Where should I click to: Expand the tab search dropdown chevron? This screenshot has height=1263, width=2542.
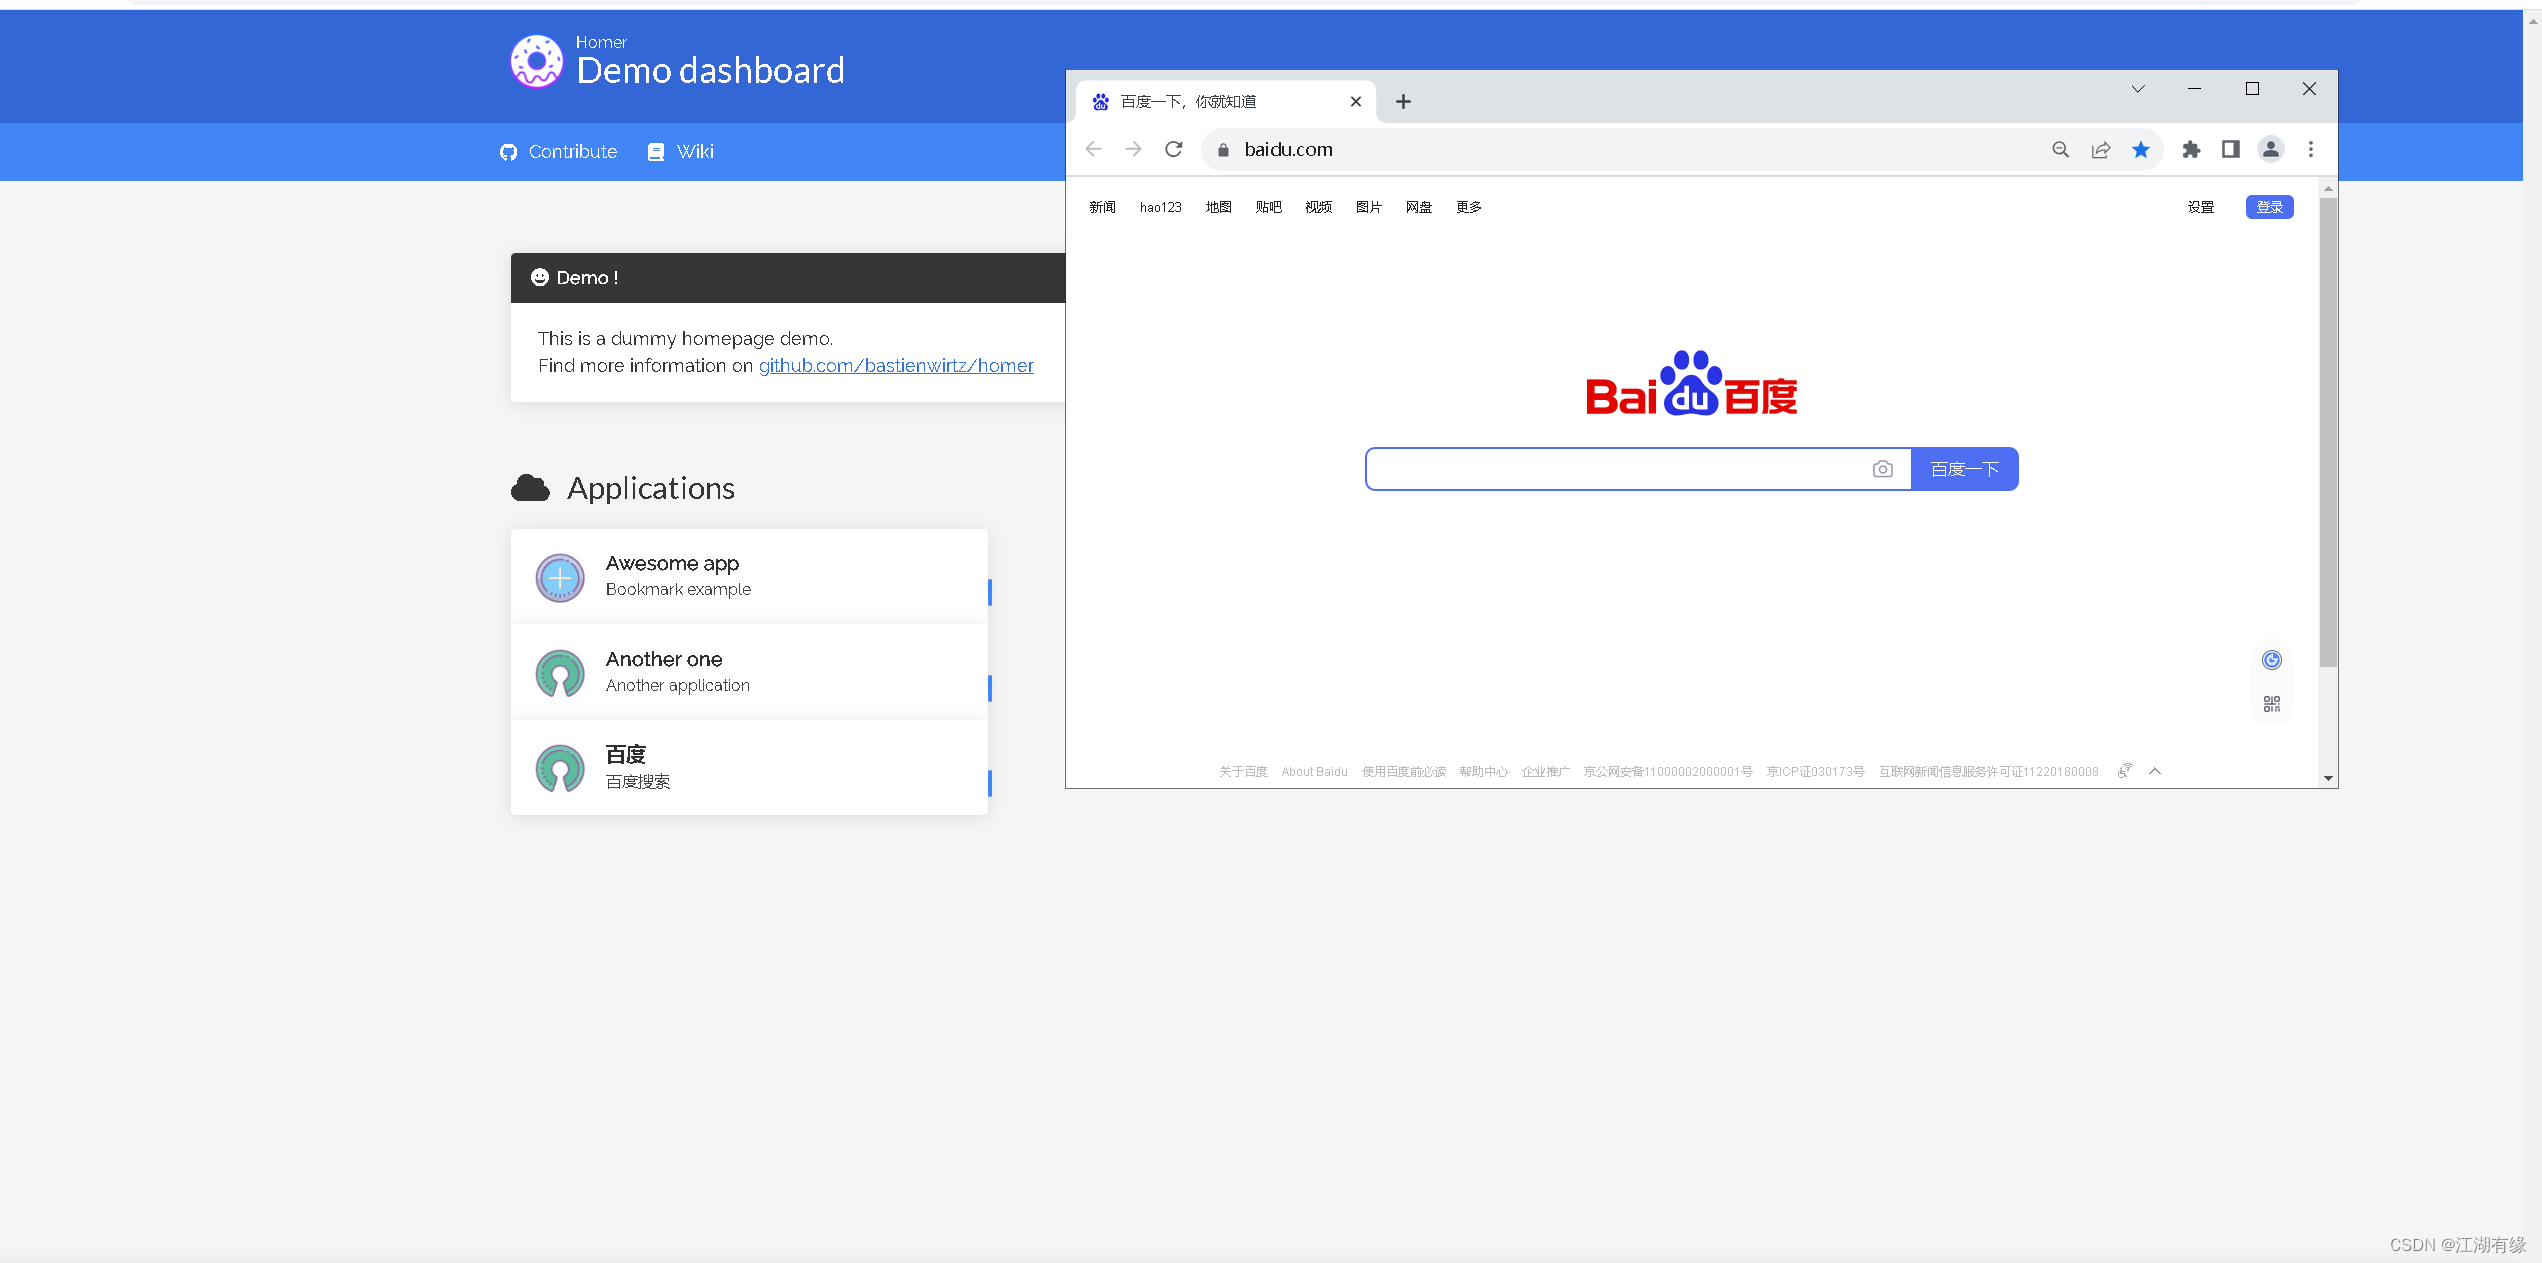tap(2137, 89)
